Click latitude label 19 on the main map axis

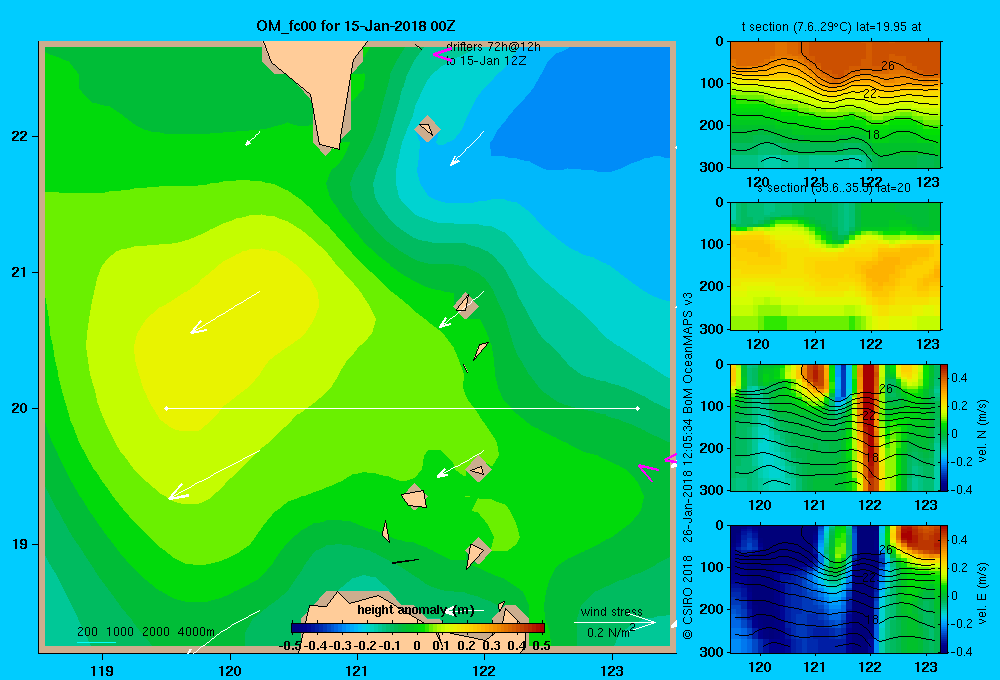pyautogui.click(x=20, y=544)
